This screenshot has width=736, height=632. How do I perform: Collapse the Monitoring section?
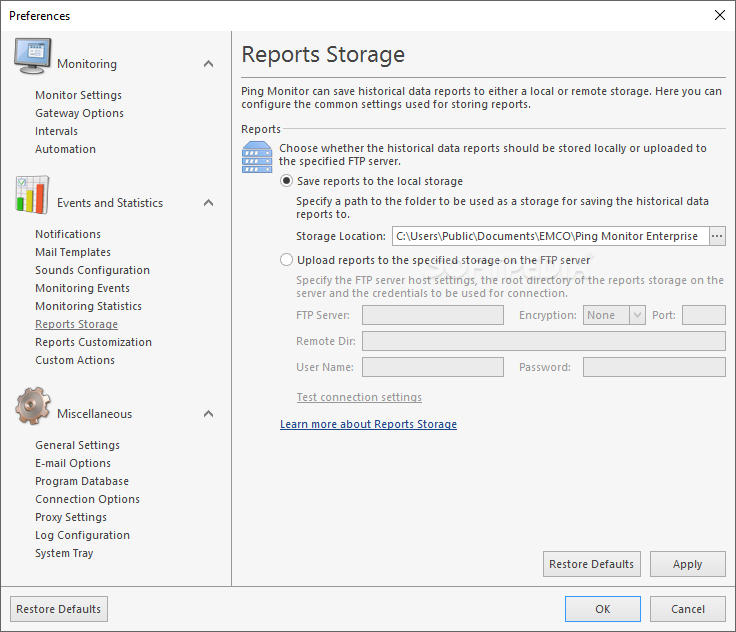[x=208, y=64]
